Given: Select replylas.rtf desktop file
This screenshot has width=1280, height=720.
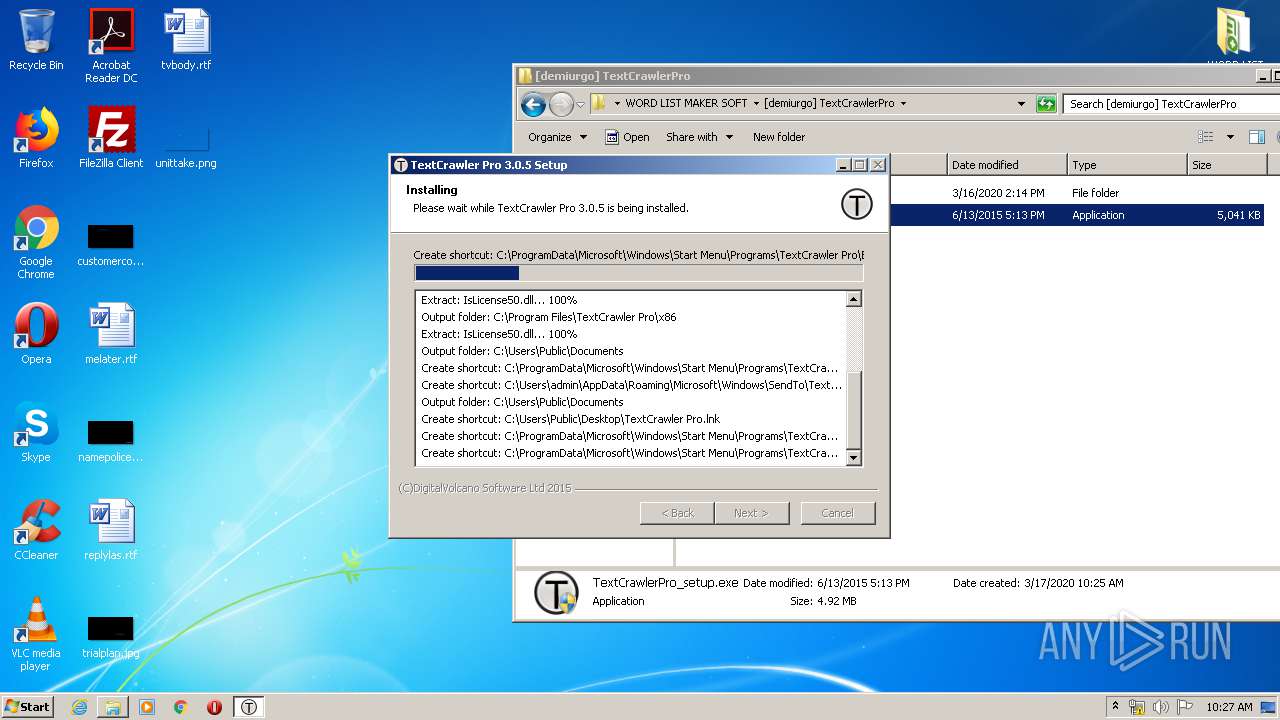Looking at the screenshot, I should [111, 530].
